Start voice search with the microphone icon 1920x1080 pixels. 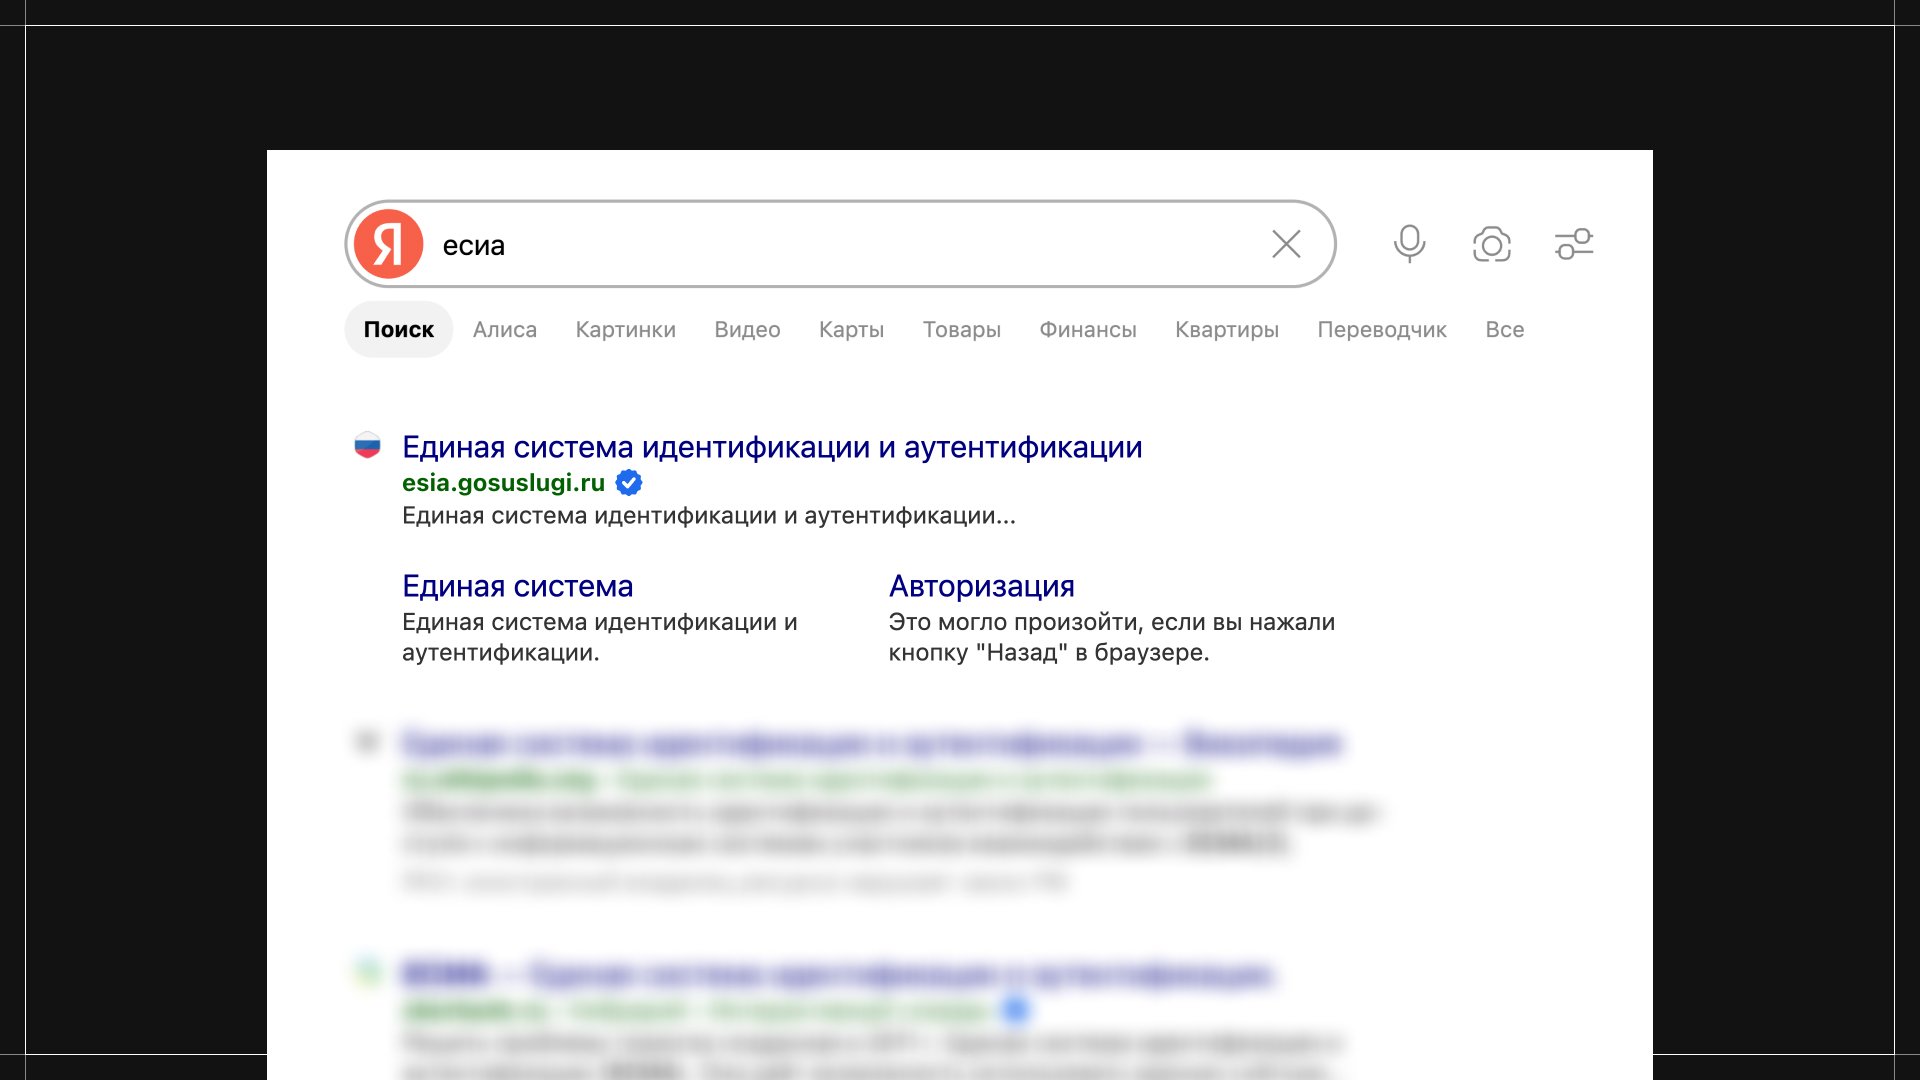1410,244
